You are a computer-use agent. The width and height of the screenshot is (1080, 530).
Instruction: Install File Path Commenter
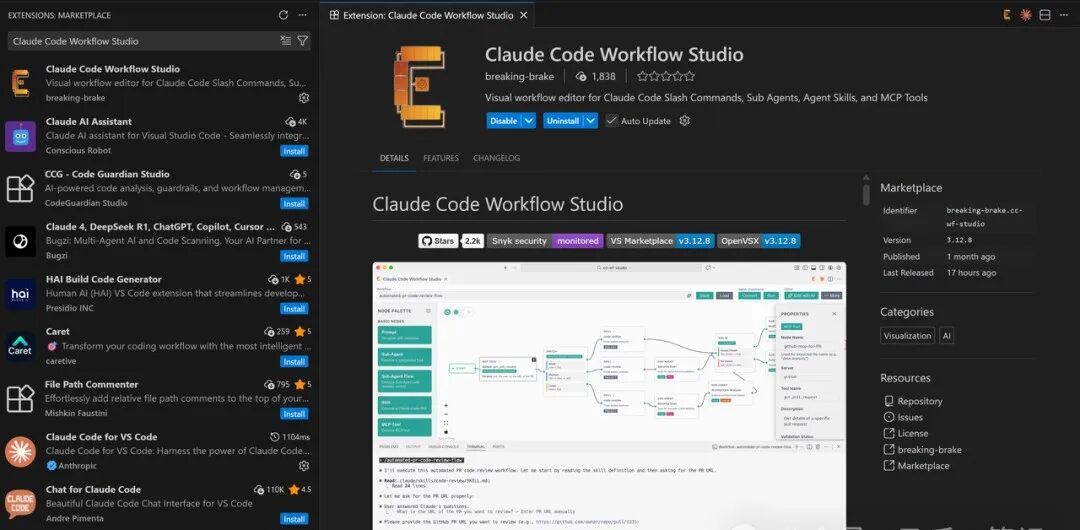(294, 414)
